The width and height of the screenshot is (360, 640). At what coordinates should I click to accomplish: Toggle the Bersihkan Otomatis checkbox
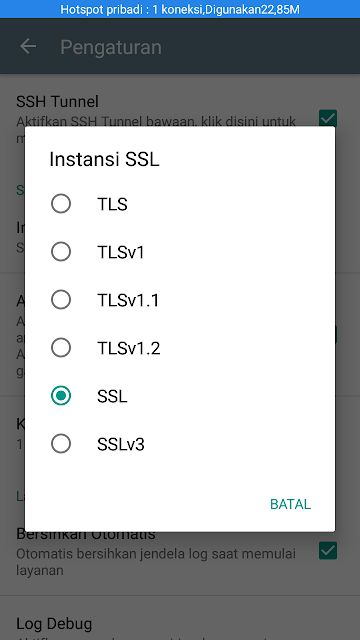click(x=328, y=550)
